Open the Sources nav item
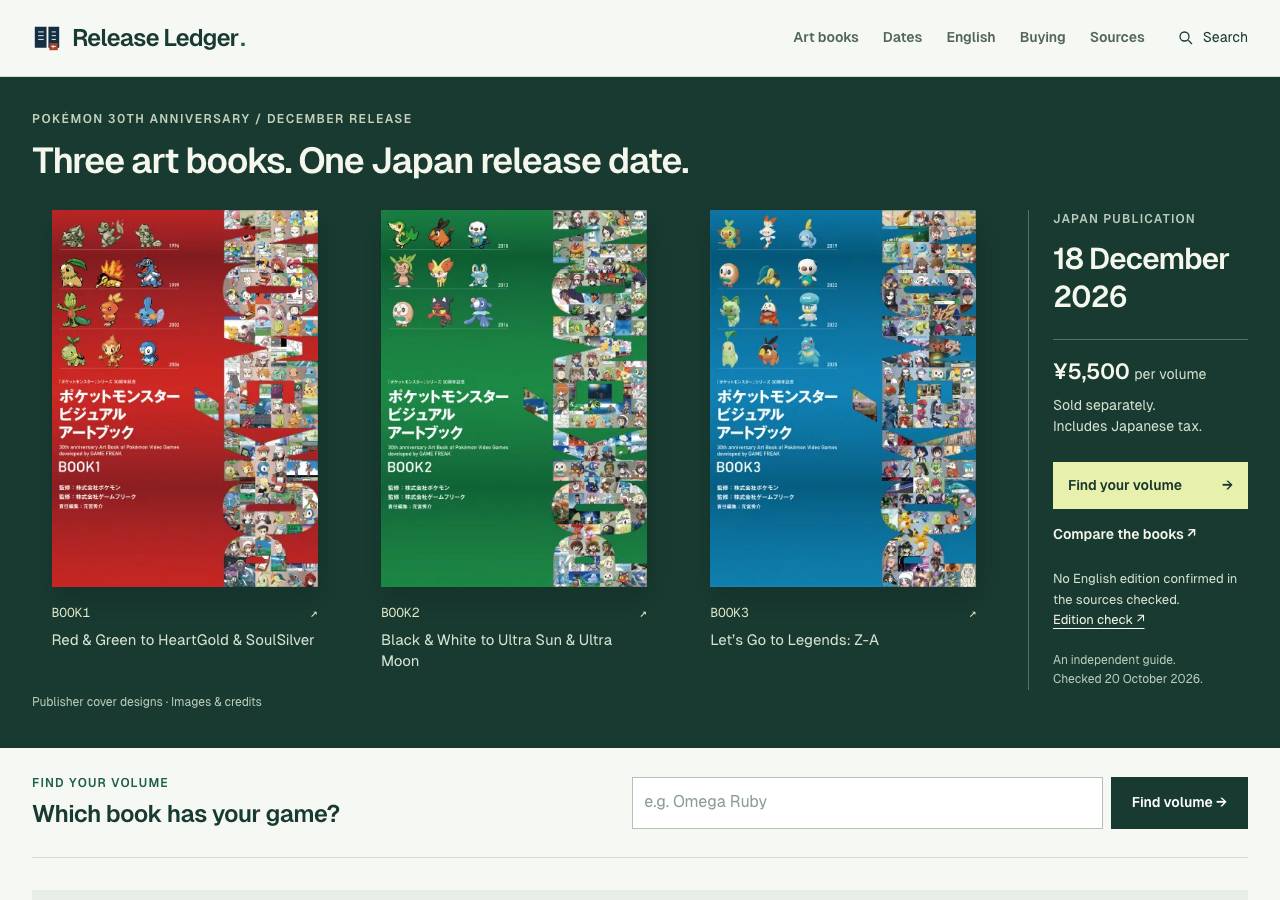Screen dimensions: 1280x900 (x=1117, y=37)
